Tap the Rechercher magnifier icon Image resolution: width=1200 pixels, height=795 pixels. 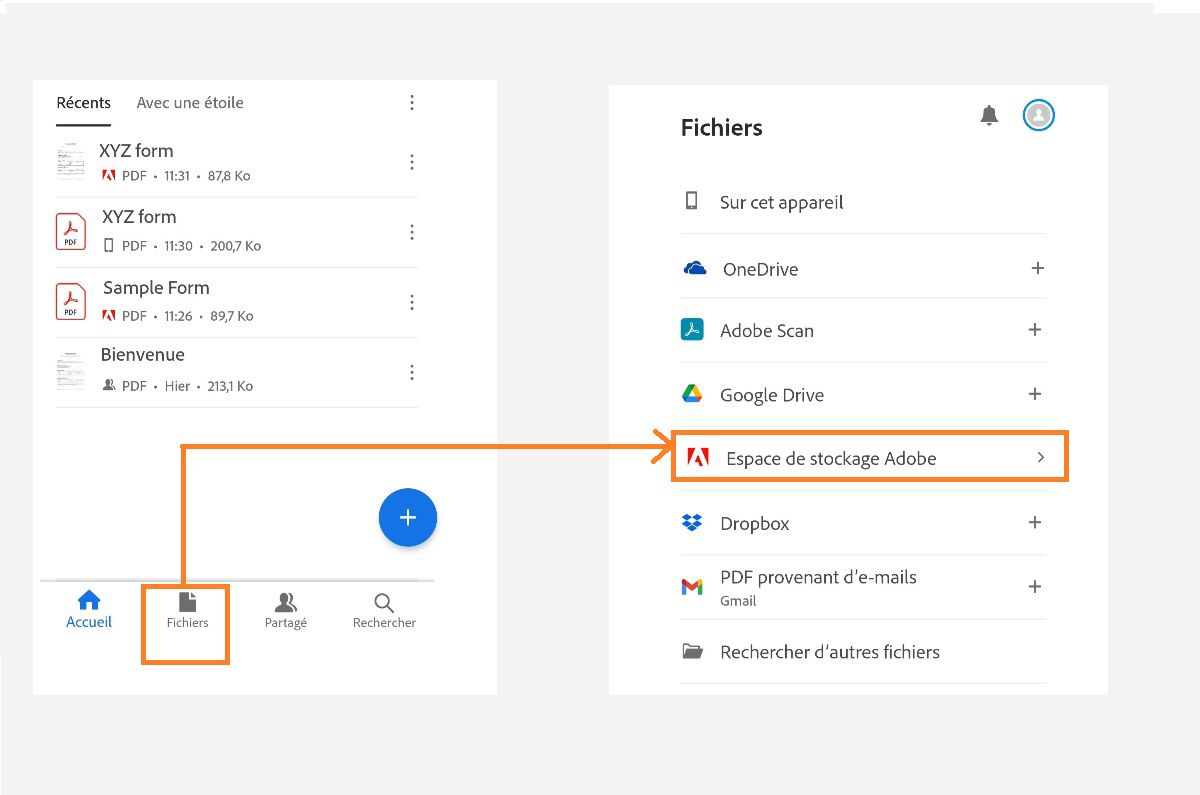point(384,602)
